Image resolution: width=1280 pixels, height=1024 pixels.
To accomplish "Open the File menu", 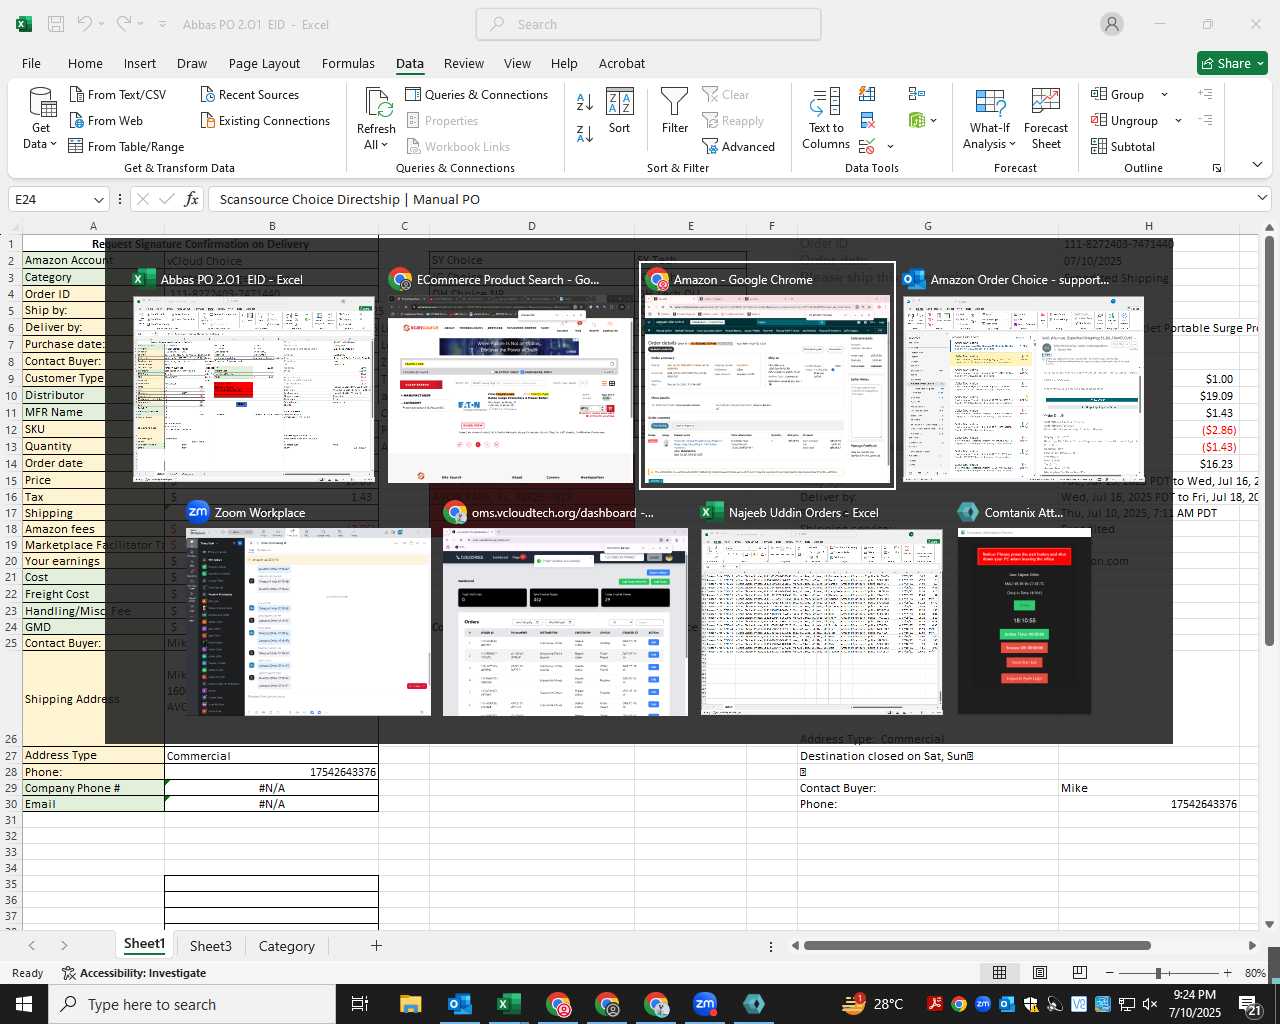I will click(x=31, y=63).
